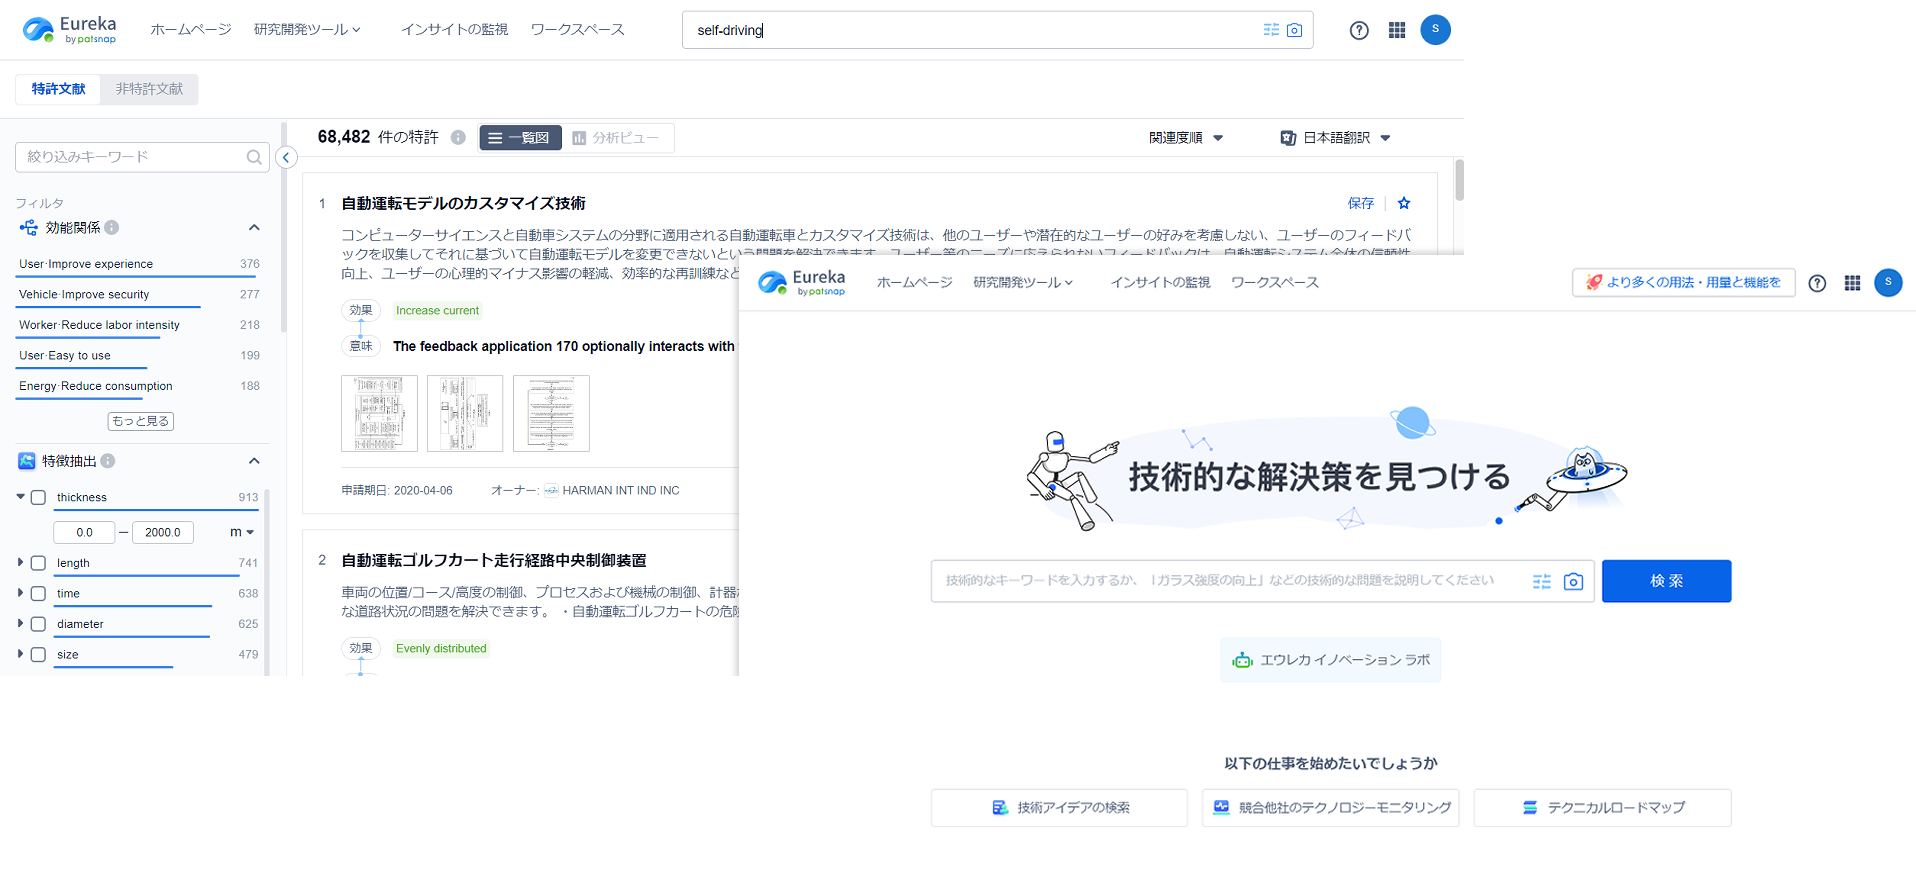Star the first patent result
This screenshot has width=1916, height=882.
[x=1404, y=203]
